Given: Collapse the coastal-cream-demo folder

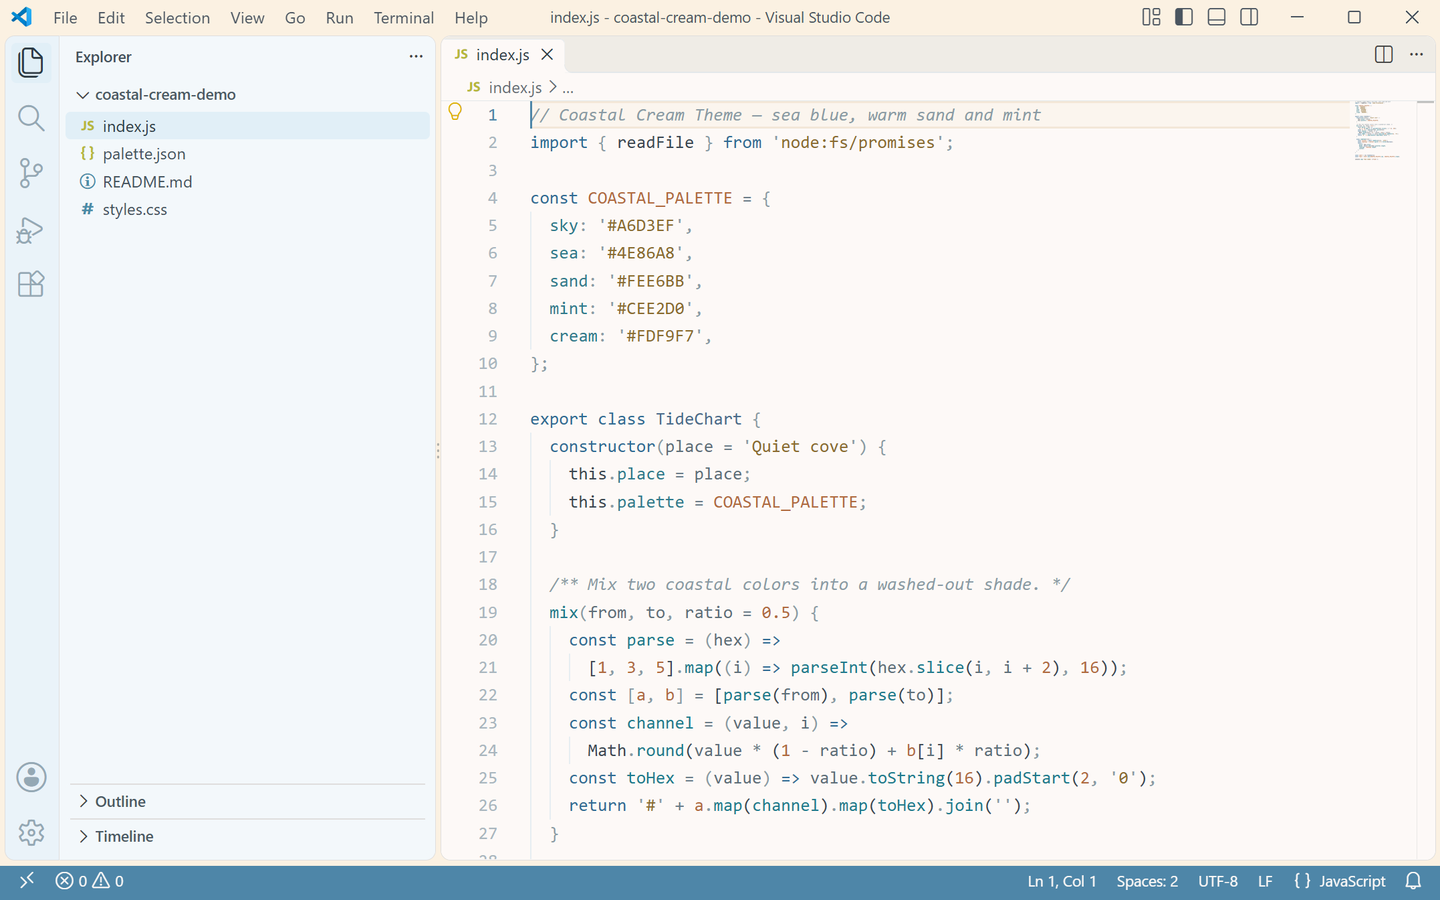Looking at the screenshot, I should (x=248, y=94).
